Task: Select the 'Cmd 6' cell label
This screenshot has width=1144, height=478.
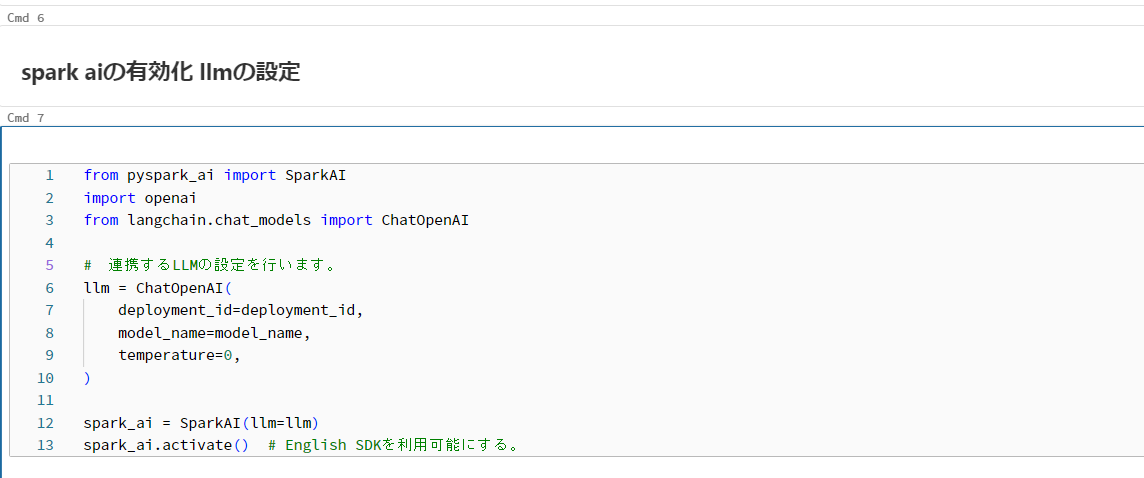Action: (26, 18)
